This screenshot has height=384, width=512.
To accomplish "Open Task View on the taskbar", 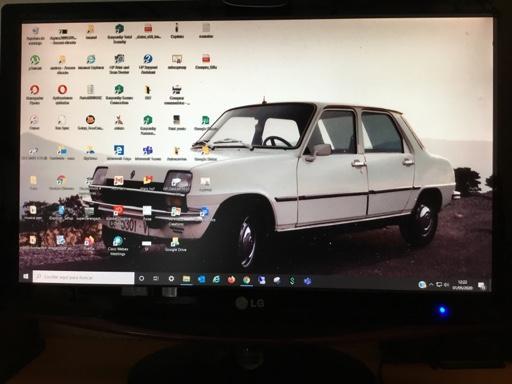I will coord(156,278).
